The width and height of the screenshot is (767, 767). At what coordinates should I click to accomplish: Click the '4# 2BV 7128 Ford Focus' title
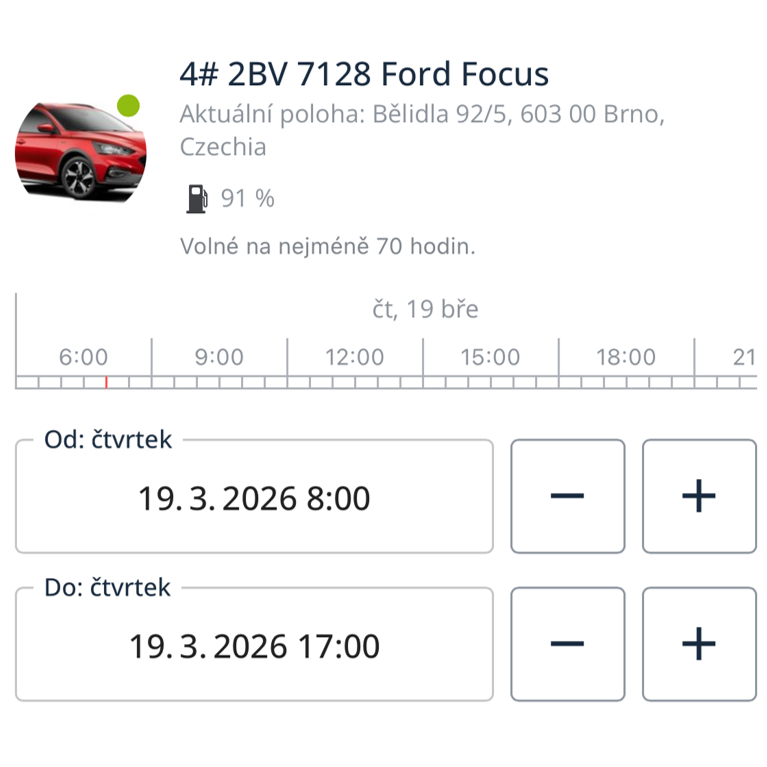pyautogui.click(x=364, y=74)
